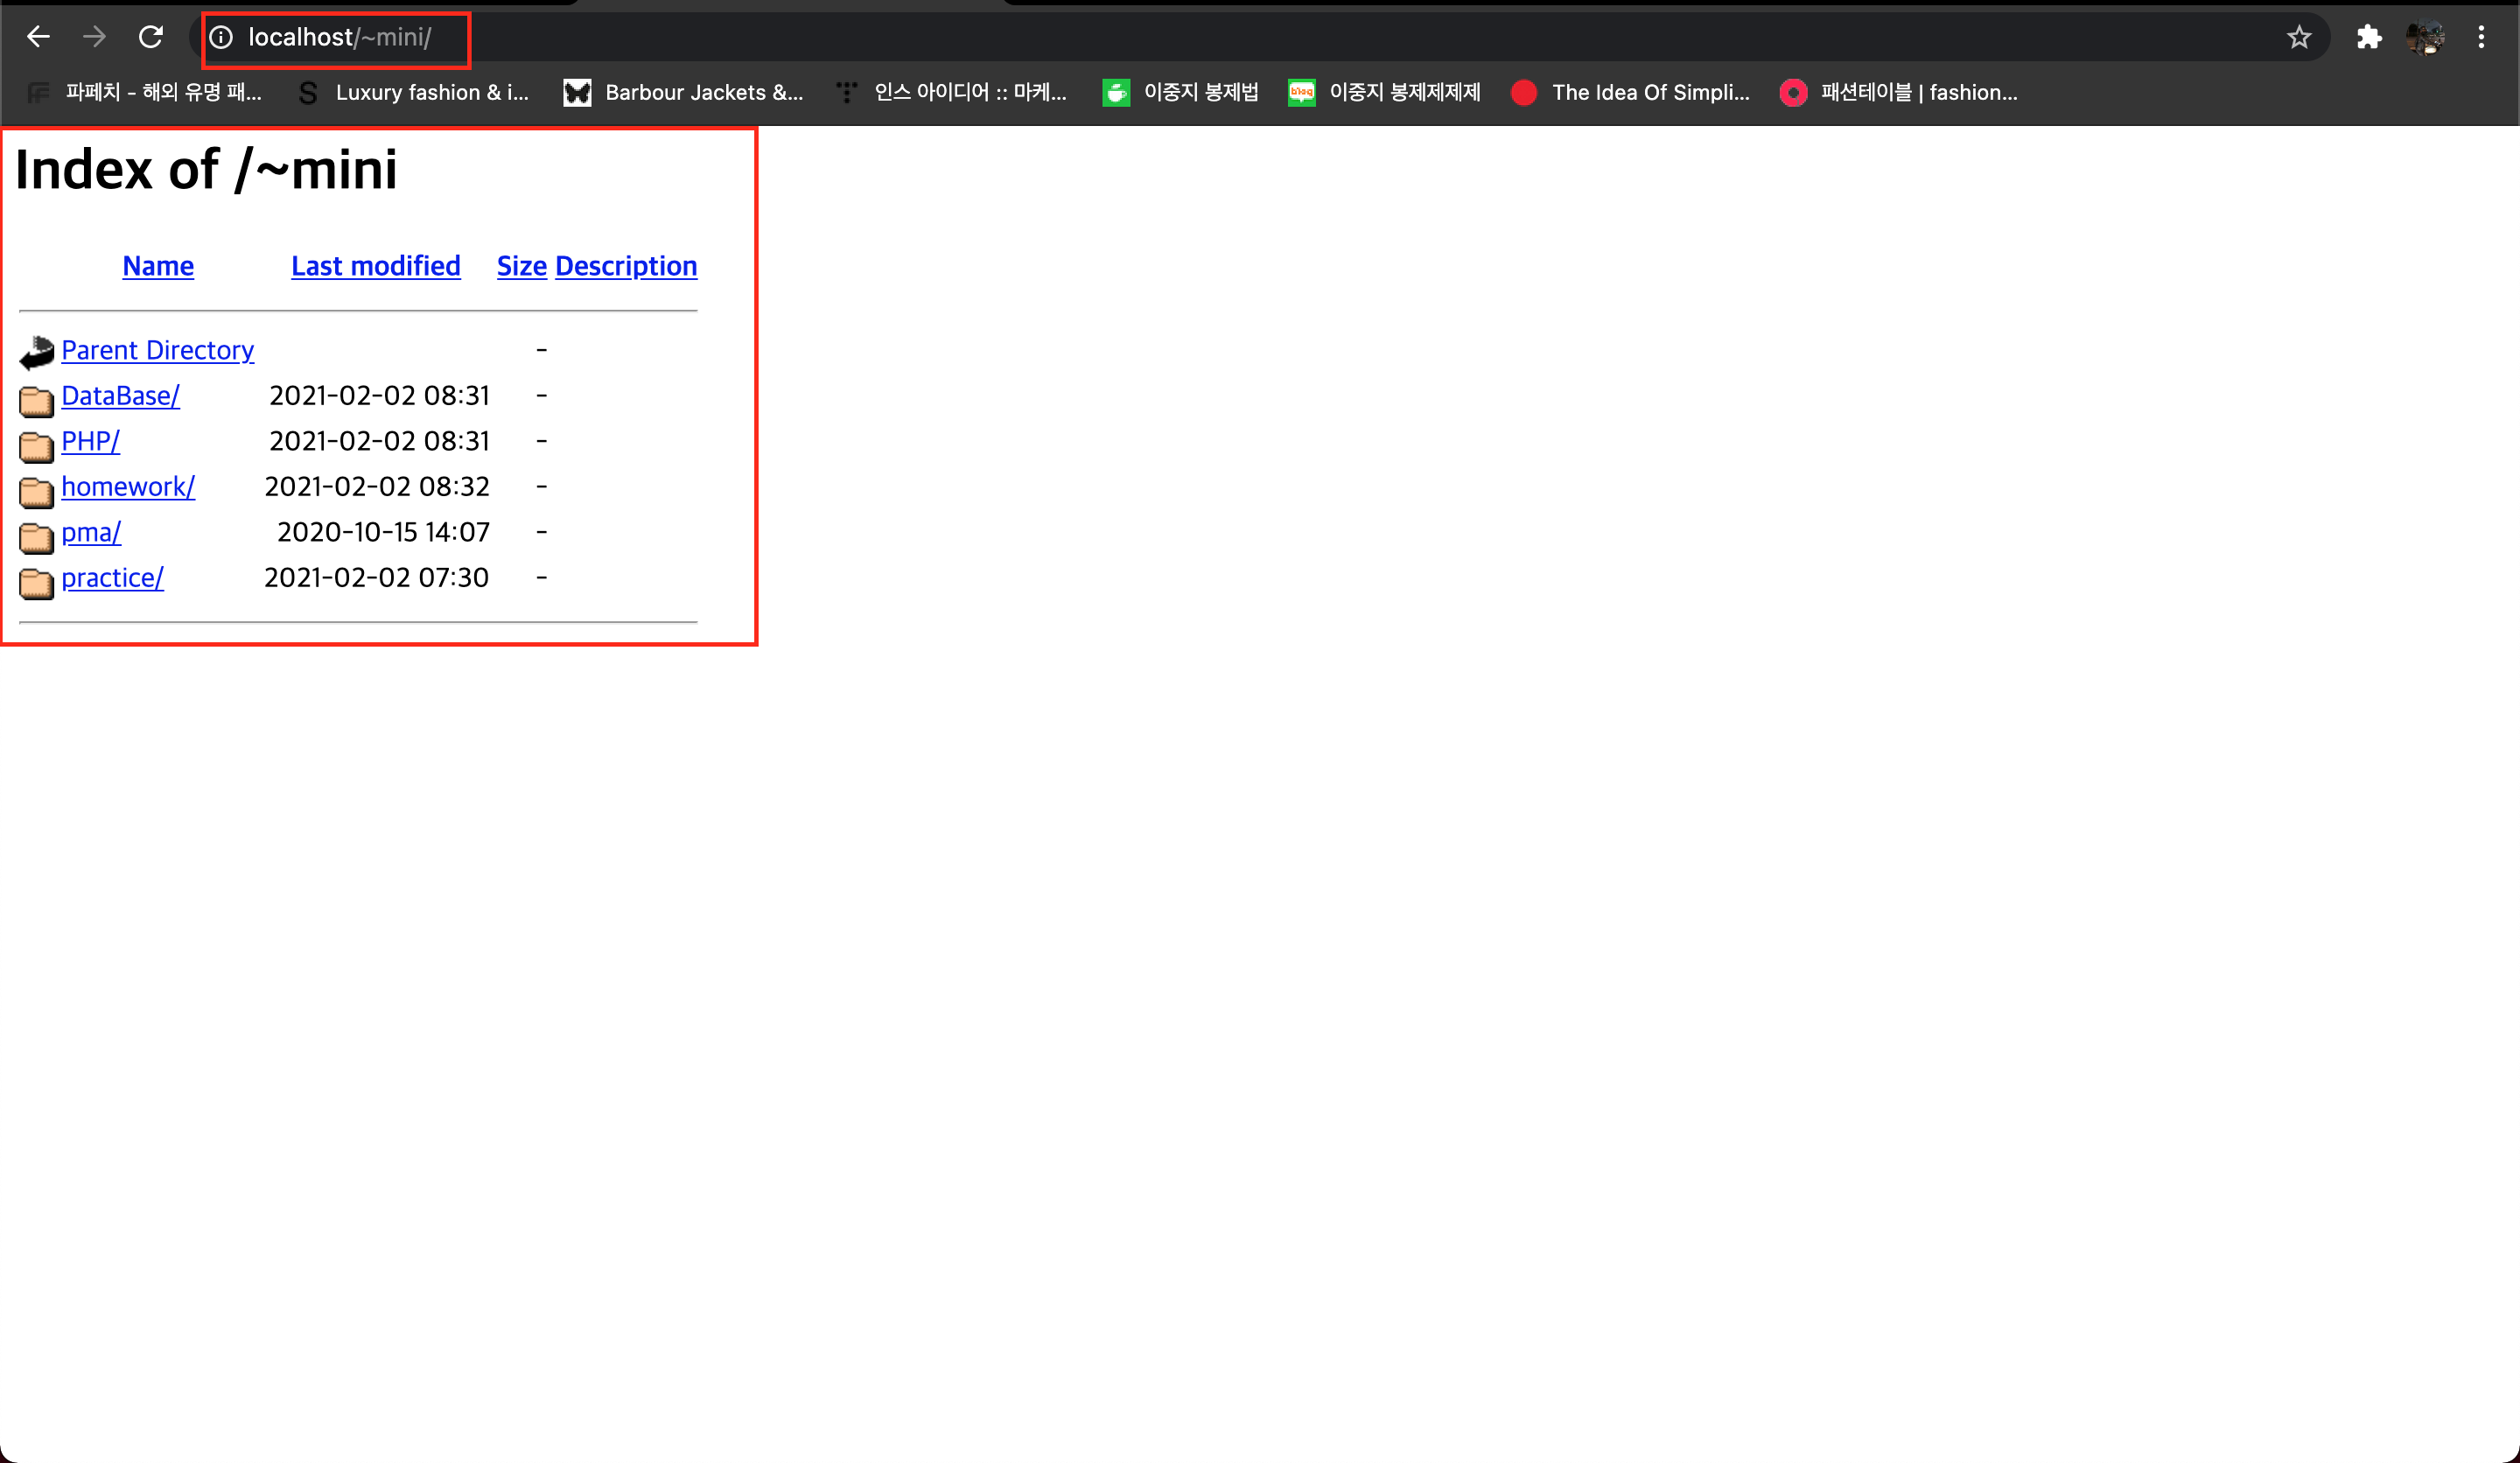The width and height of the screenshot is (2520, 1463).
Task: Click the browser forward arrow
Action: [94, 37]
